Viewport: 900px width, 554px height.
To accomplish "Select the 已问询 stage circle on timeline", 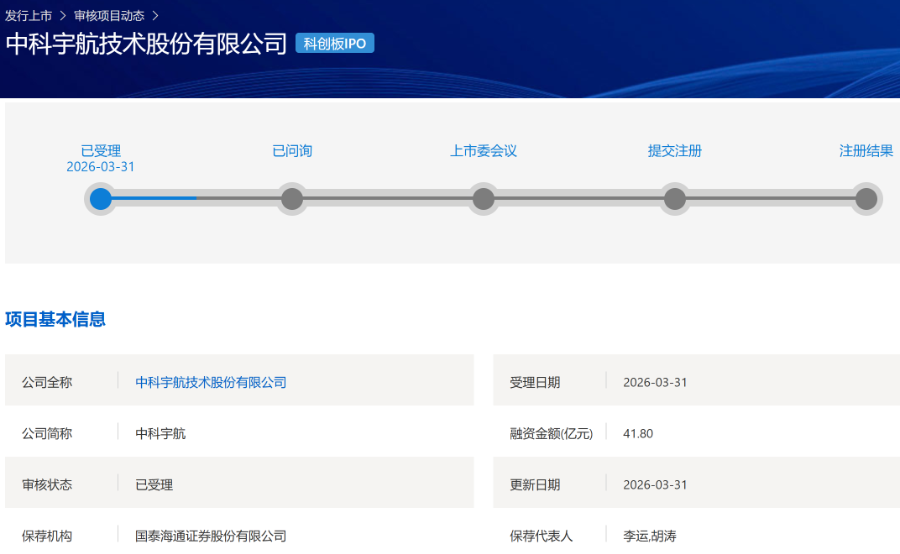I will click(x=292, y=199).
